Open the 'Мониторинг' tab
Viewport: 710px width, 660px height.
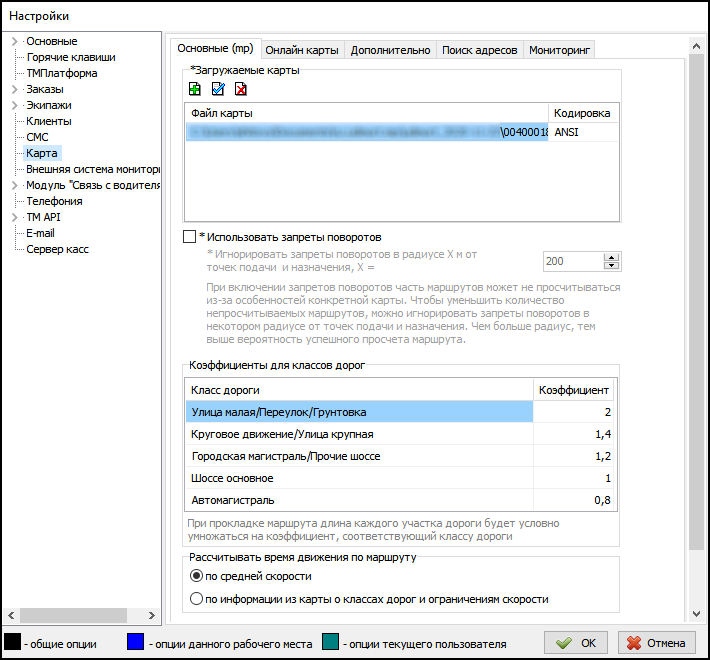click(x=560, y=50)
